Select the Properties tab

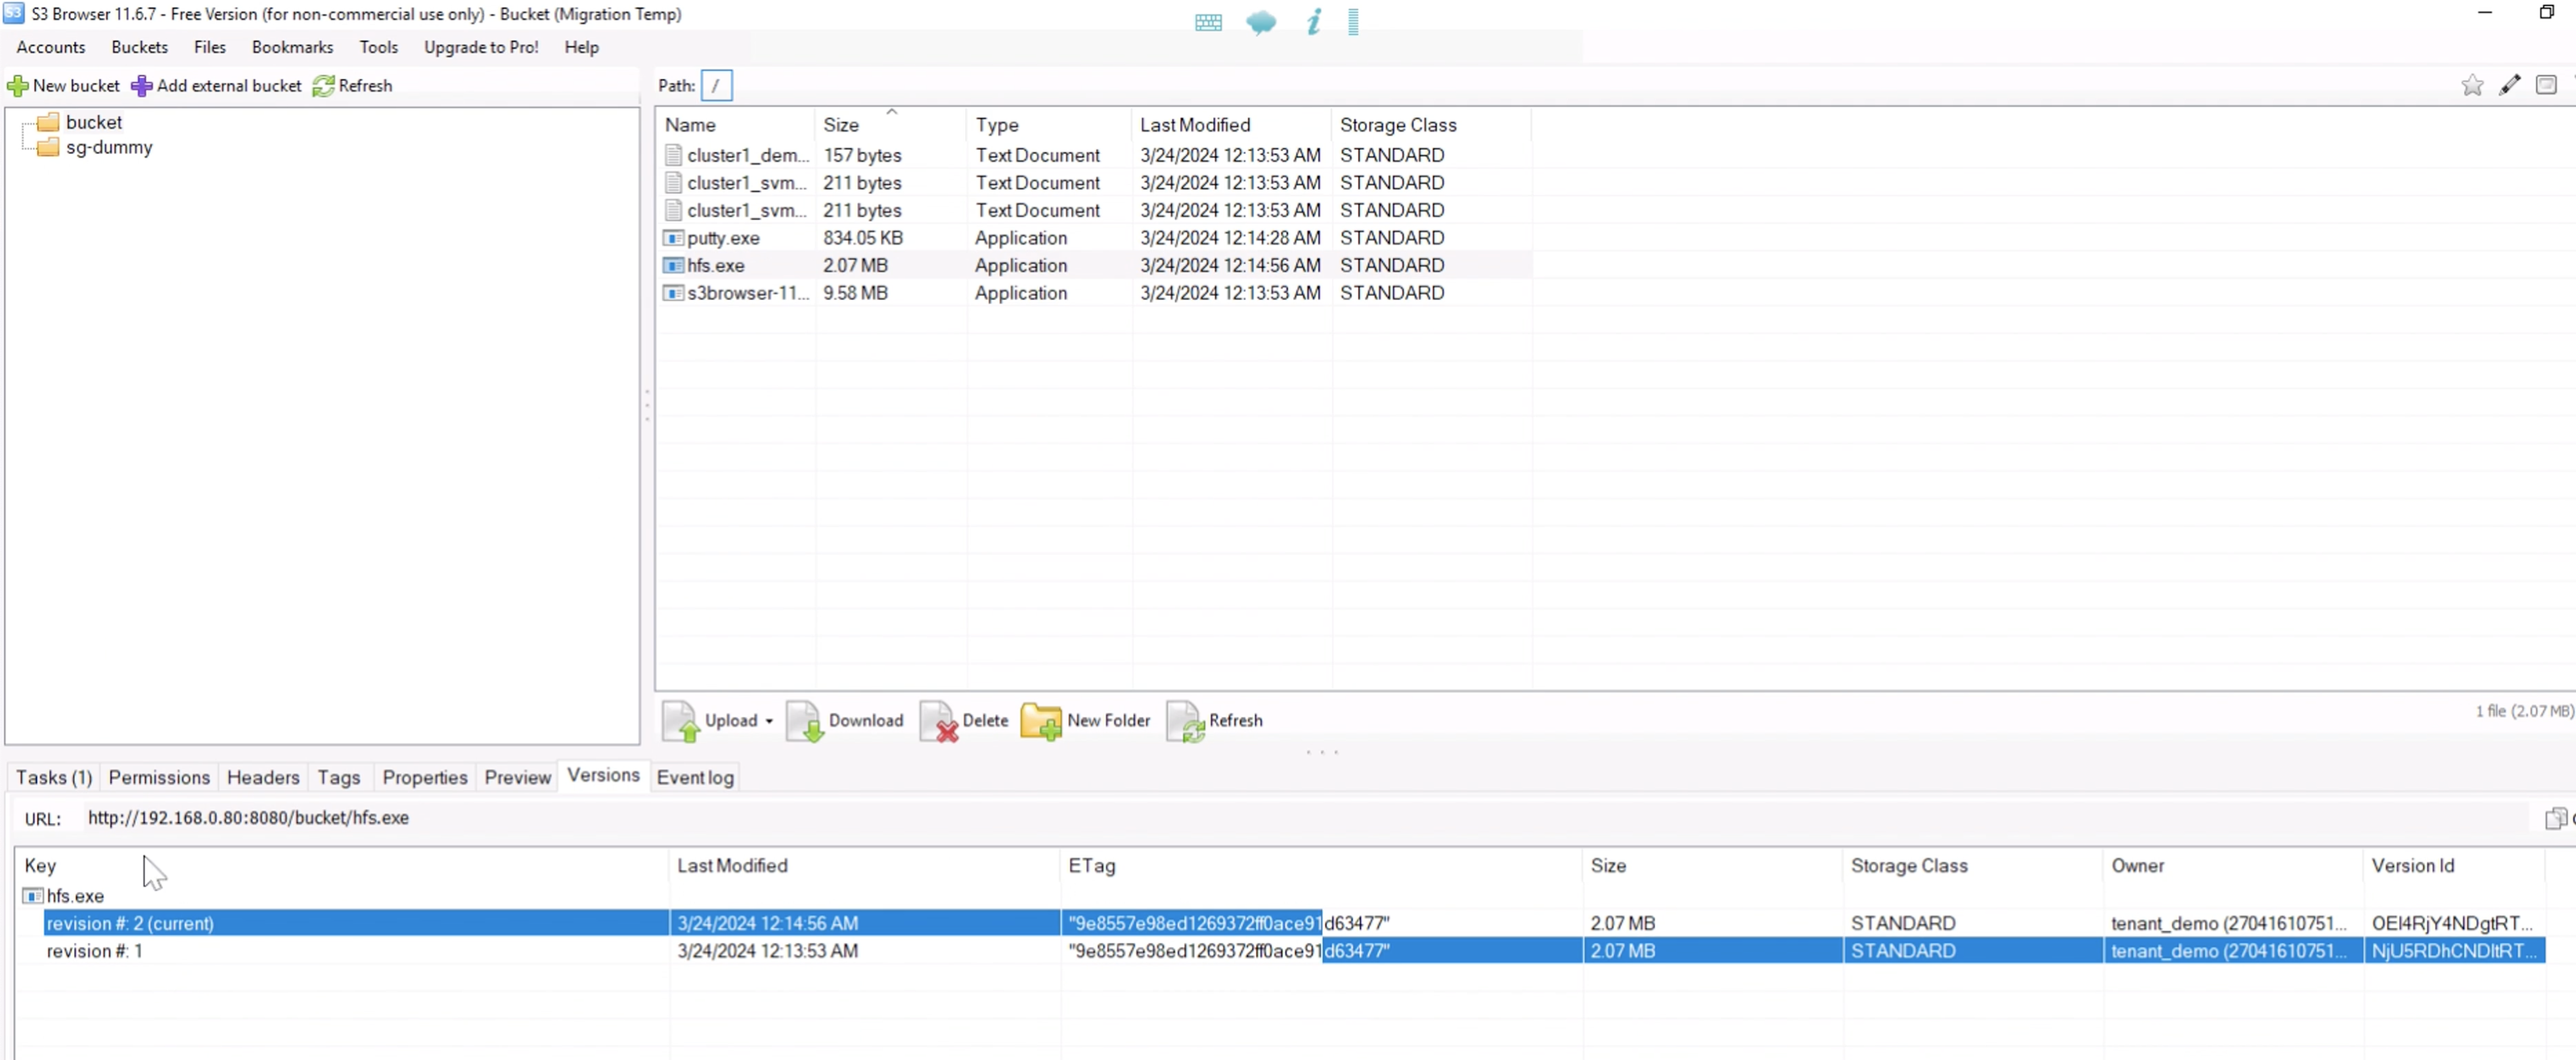[424, 777]
